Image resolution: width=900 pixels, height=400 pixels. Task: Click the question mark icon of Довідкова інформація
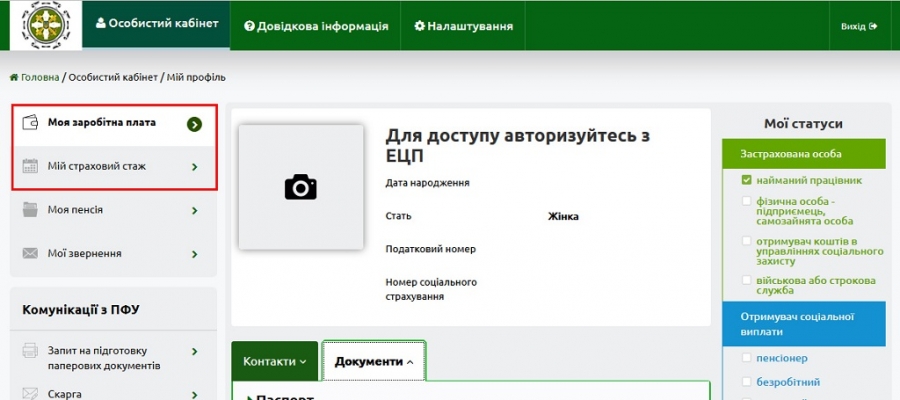point(249,26)
